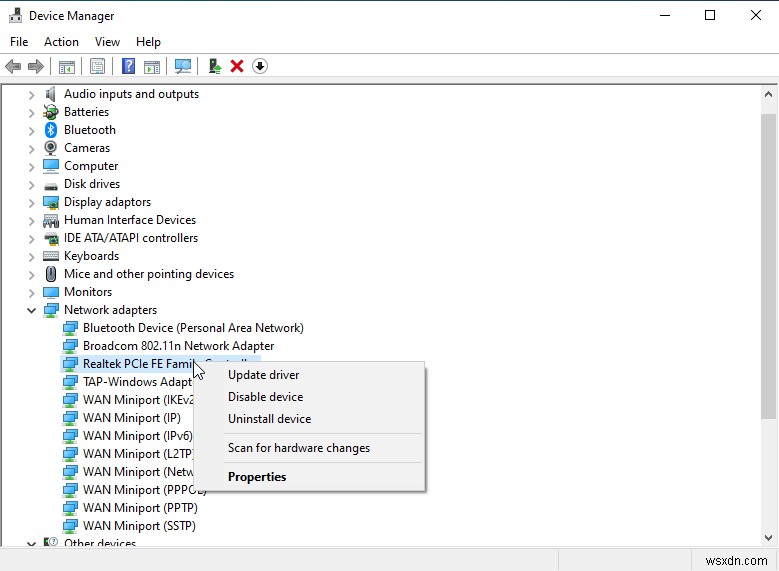Click the Network adapters category icon
Image resolution: width=779 pixels, height=571 pixels.
[x=51, y=310]
